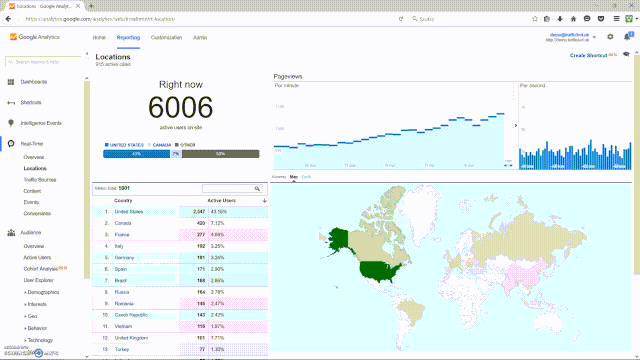Switch to the Customization tab

tap(166, 37)
